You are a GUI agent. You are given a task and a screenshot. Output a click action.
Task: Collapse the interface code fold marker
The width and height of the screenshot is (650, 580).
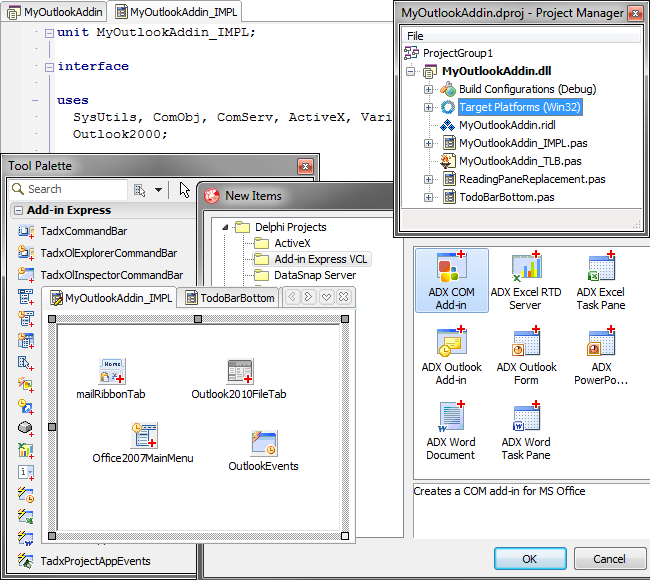point(49,67)
